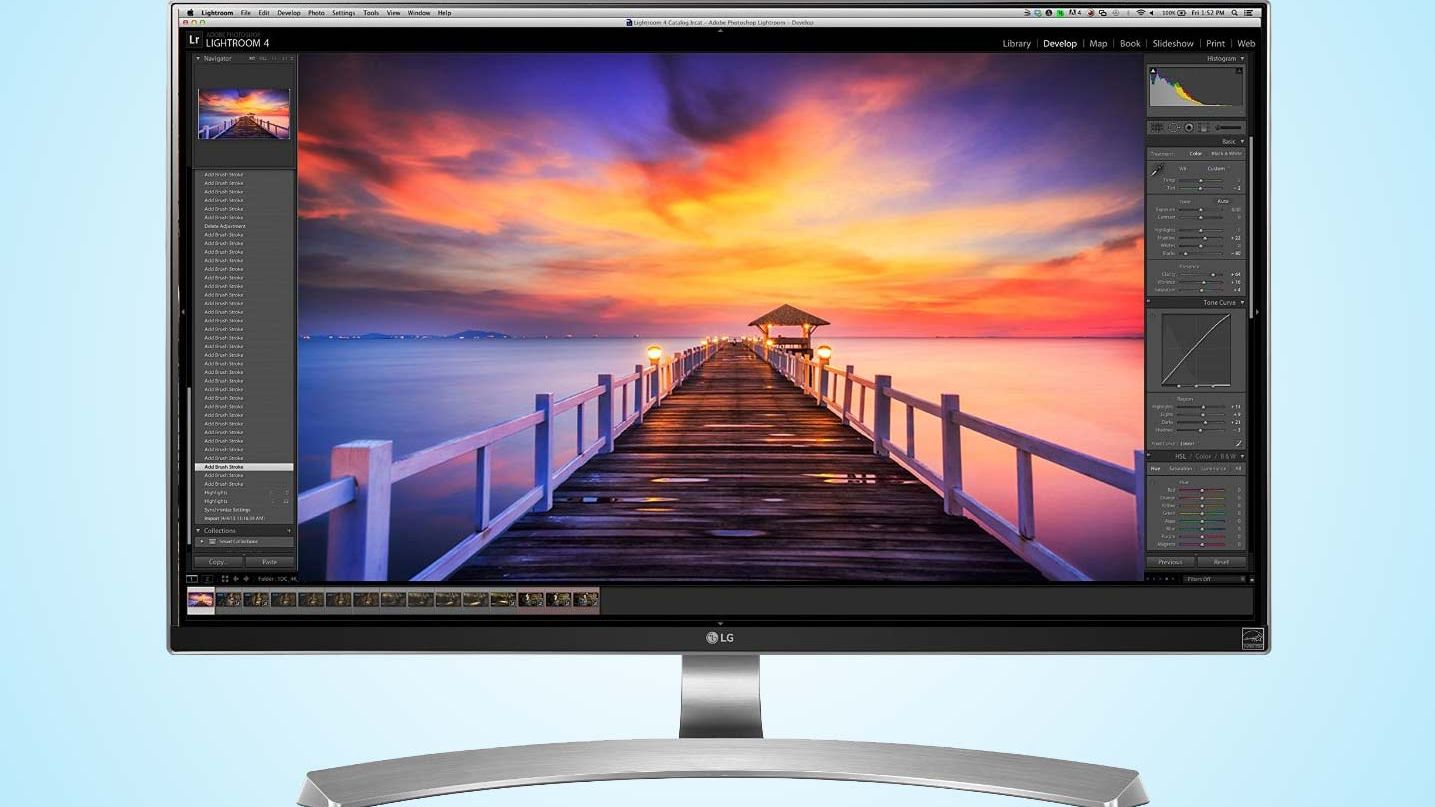This screenshot has width=1435, height=807.
Task: Click the Tone Curve point curve edit icon
Action: pos(1238,443)
